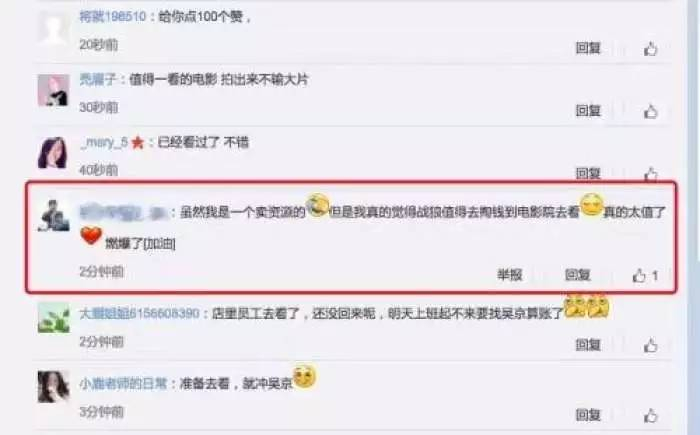Like _mary_5's comment 已经看过了 不错
Screen dimensions: 700x435
(650, 174)
